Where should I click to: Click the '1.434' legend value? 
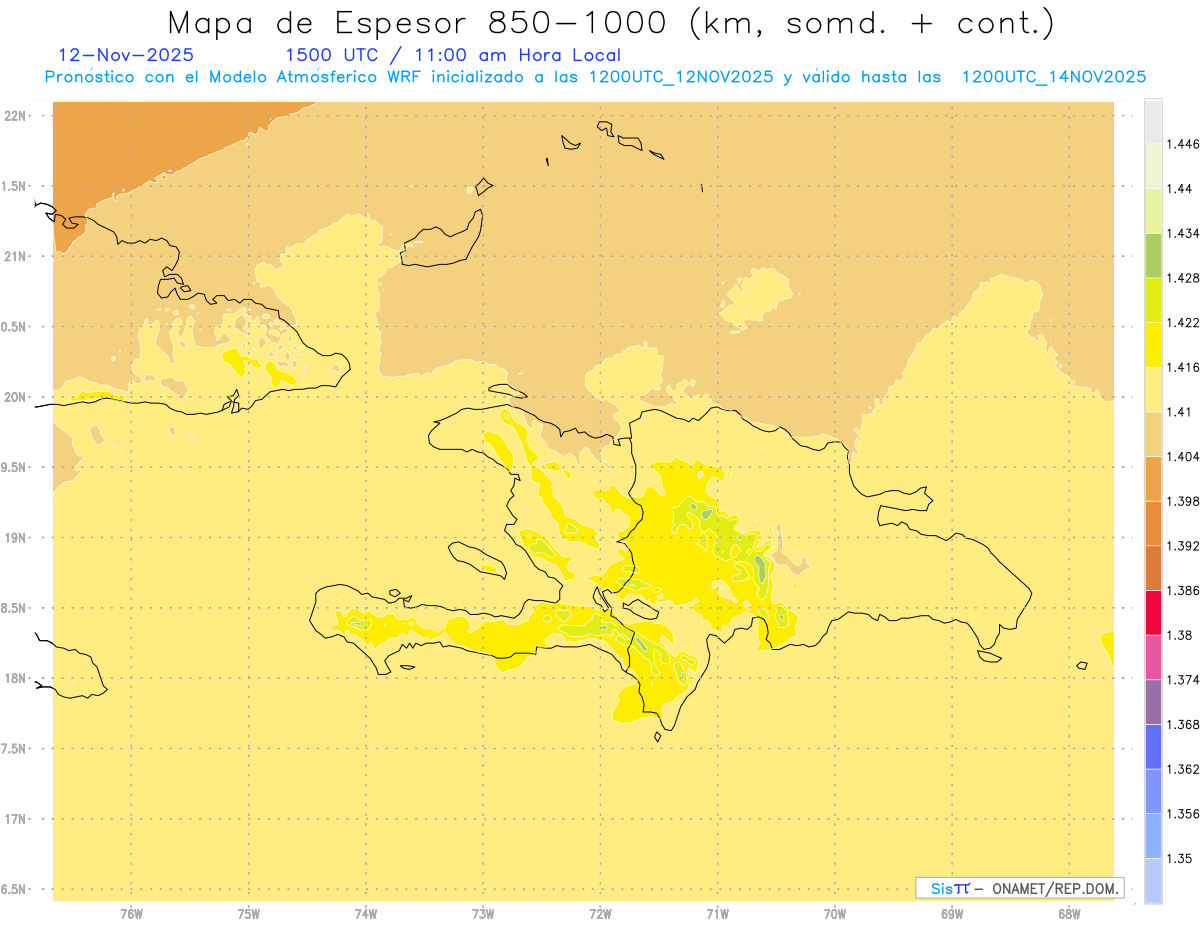pyautogui.click(x=1183, y=233)
